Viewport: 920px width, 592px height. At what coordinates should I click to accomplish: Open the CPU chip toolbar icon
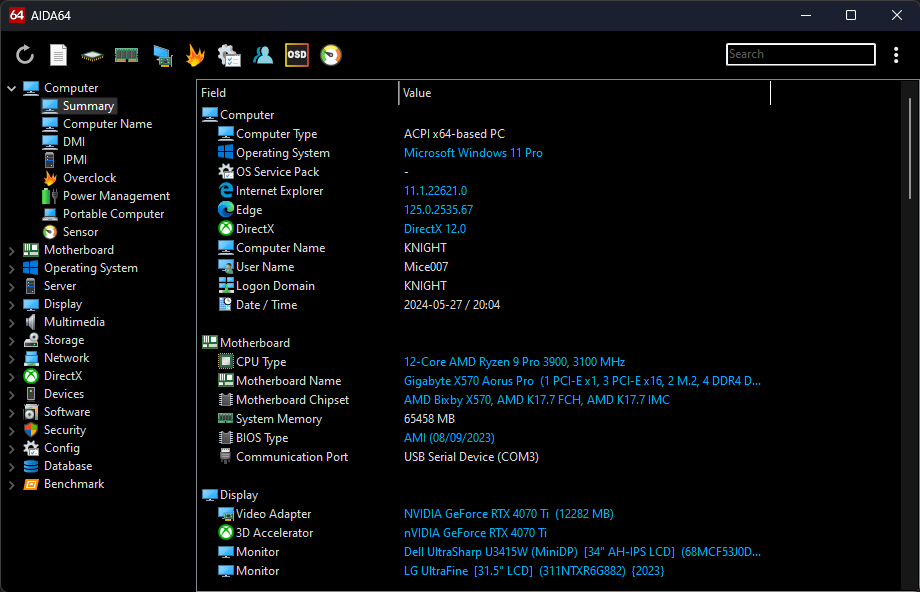(x=92, y=55)
